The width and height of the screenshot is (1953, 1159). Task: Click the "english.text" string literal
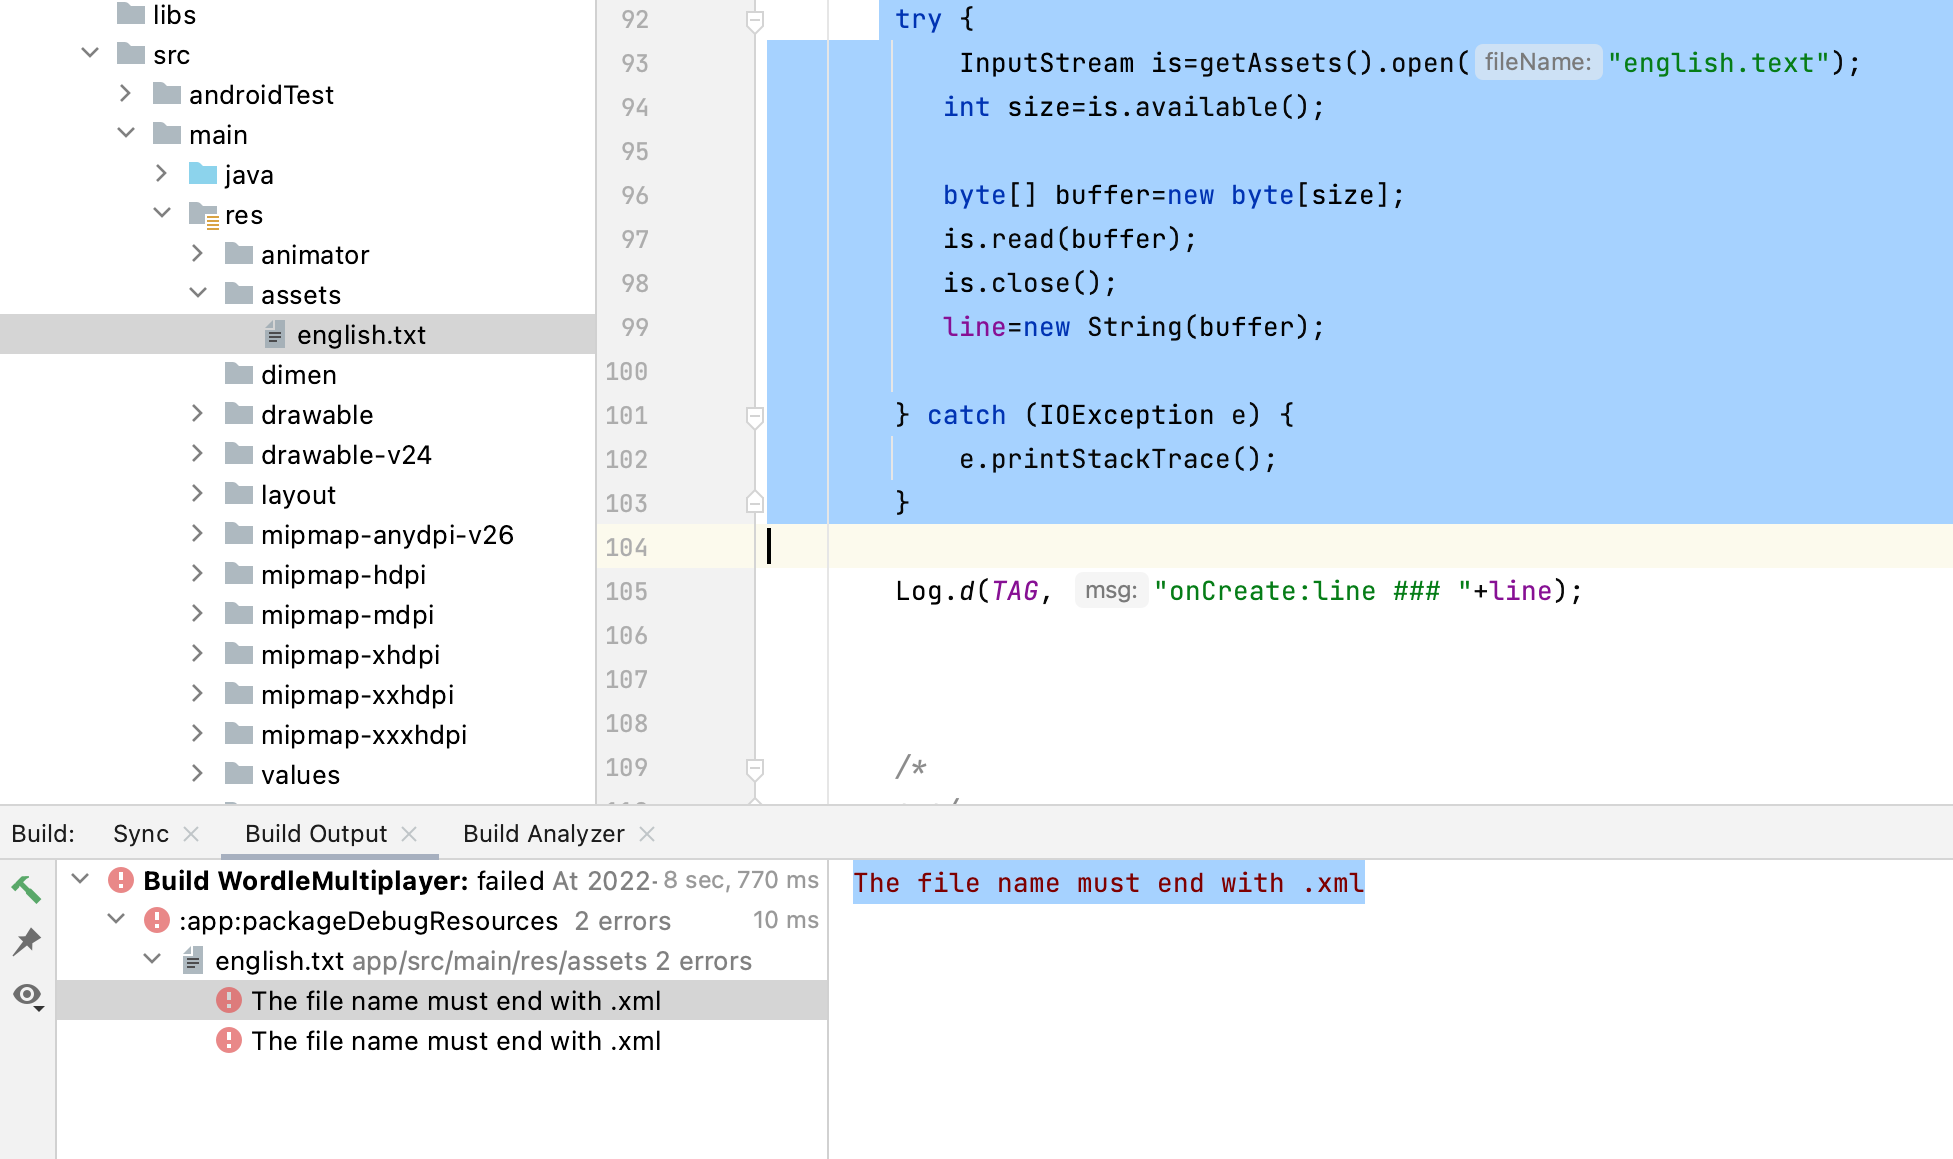pyautogui.click(x=1718, y=63)
